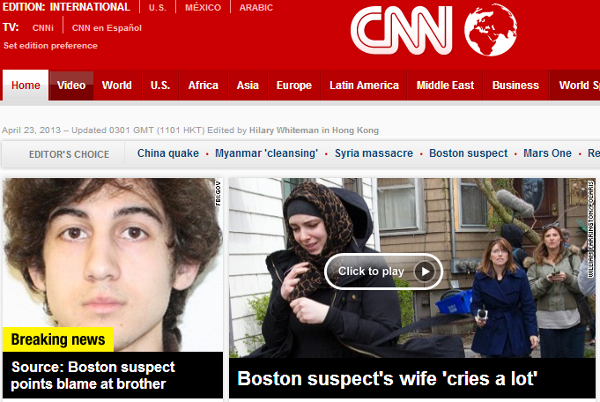Screen dimensions: 600x402
Task: Open headline 'Boston suspect points blame at brother'
Action: [x=93, y=375]
